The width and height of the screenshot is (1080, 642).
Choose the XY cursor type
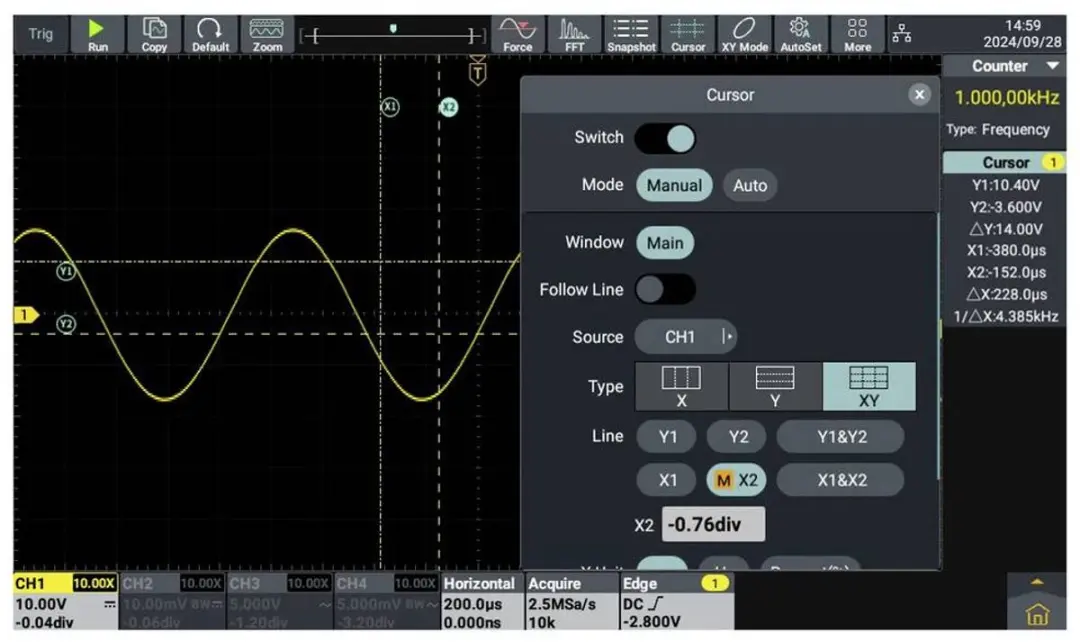(869, 386)
